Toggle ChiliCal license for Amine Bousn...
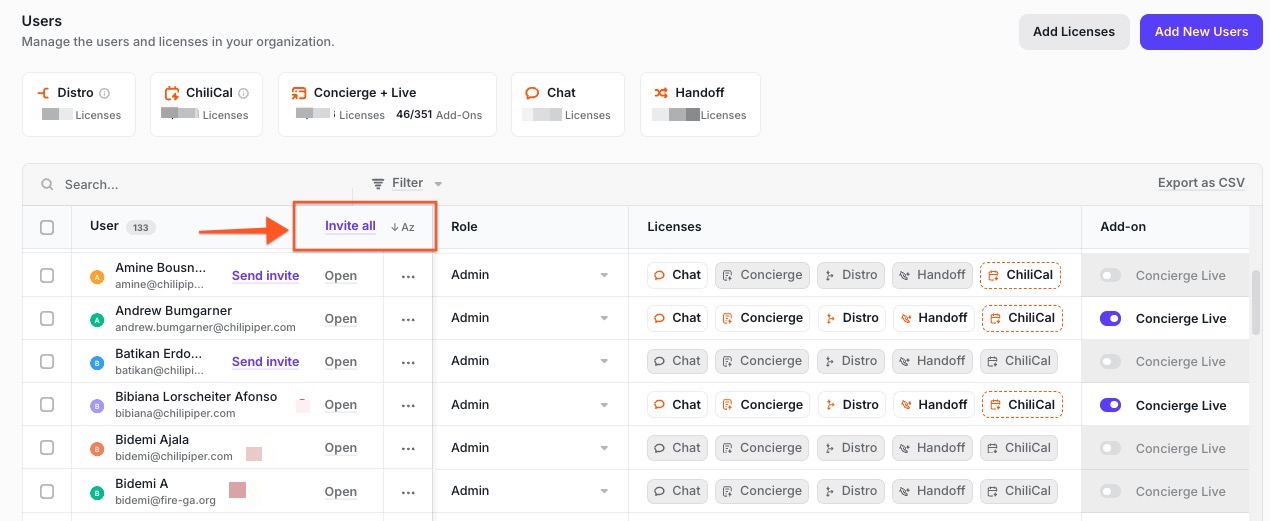 click(x=1021, y=275)
